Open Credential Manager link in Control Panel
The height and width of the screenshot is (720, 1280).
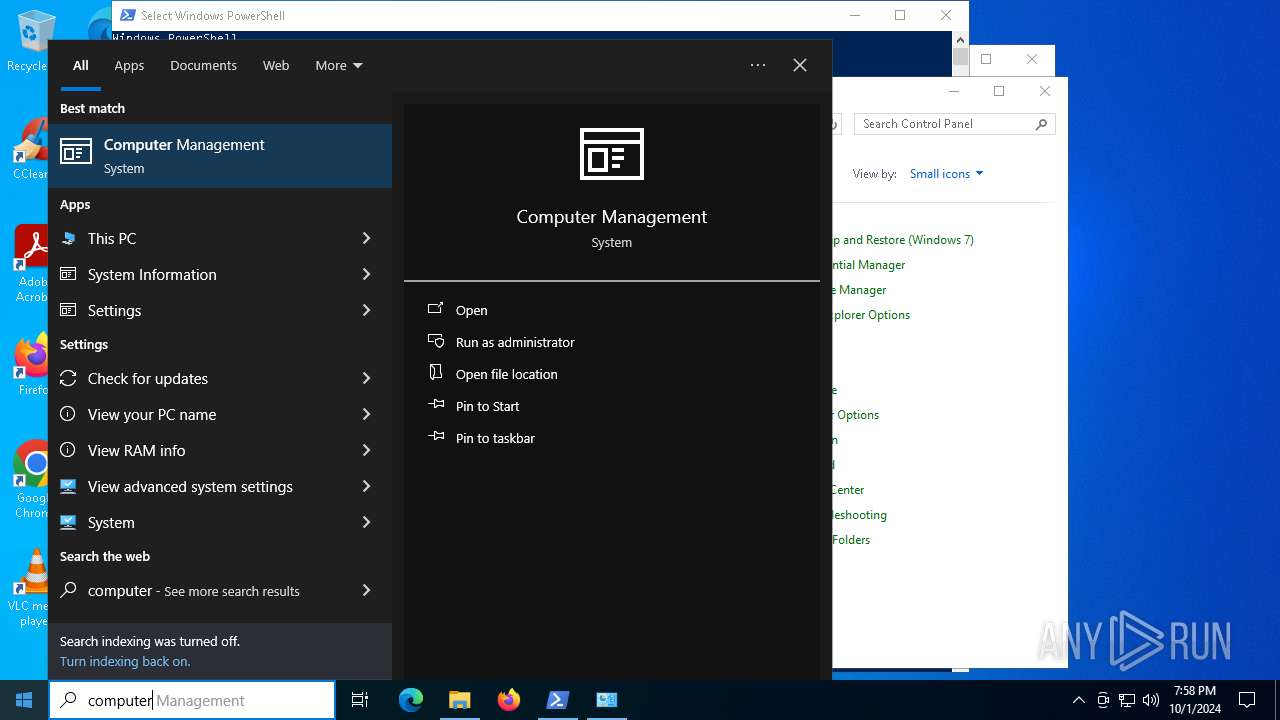[x=869, y=265]
